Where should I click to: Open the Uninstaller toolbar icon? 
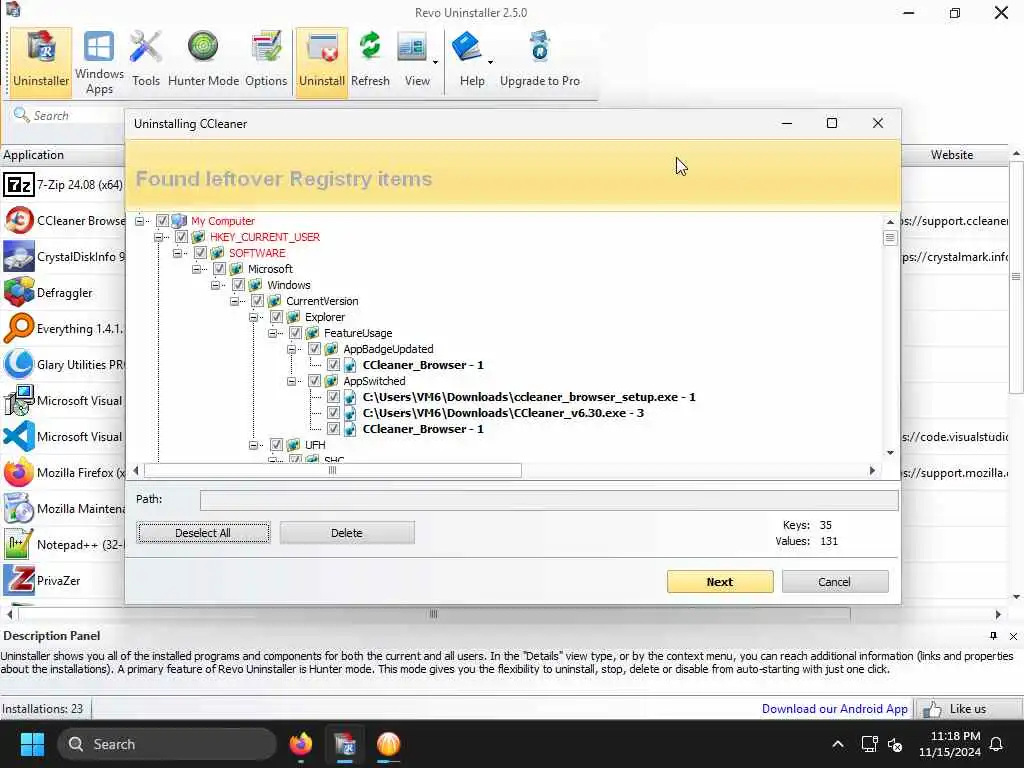pyautogui.click(x=40, y=62)
